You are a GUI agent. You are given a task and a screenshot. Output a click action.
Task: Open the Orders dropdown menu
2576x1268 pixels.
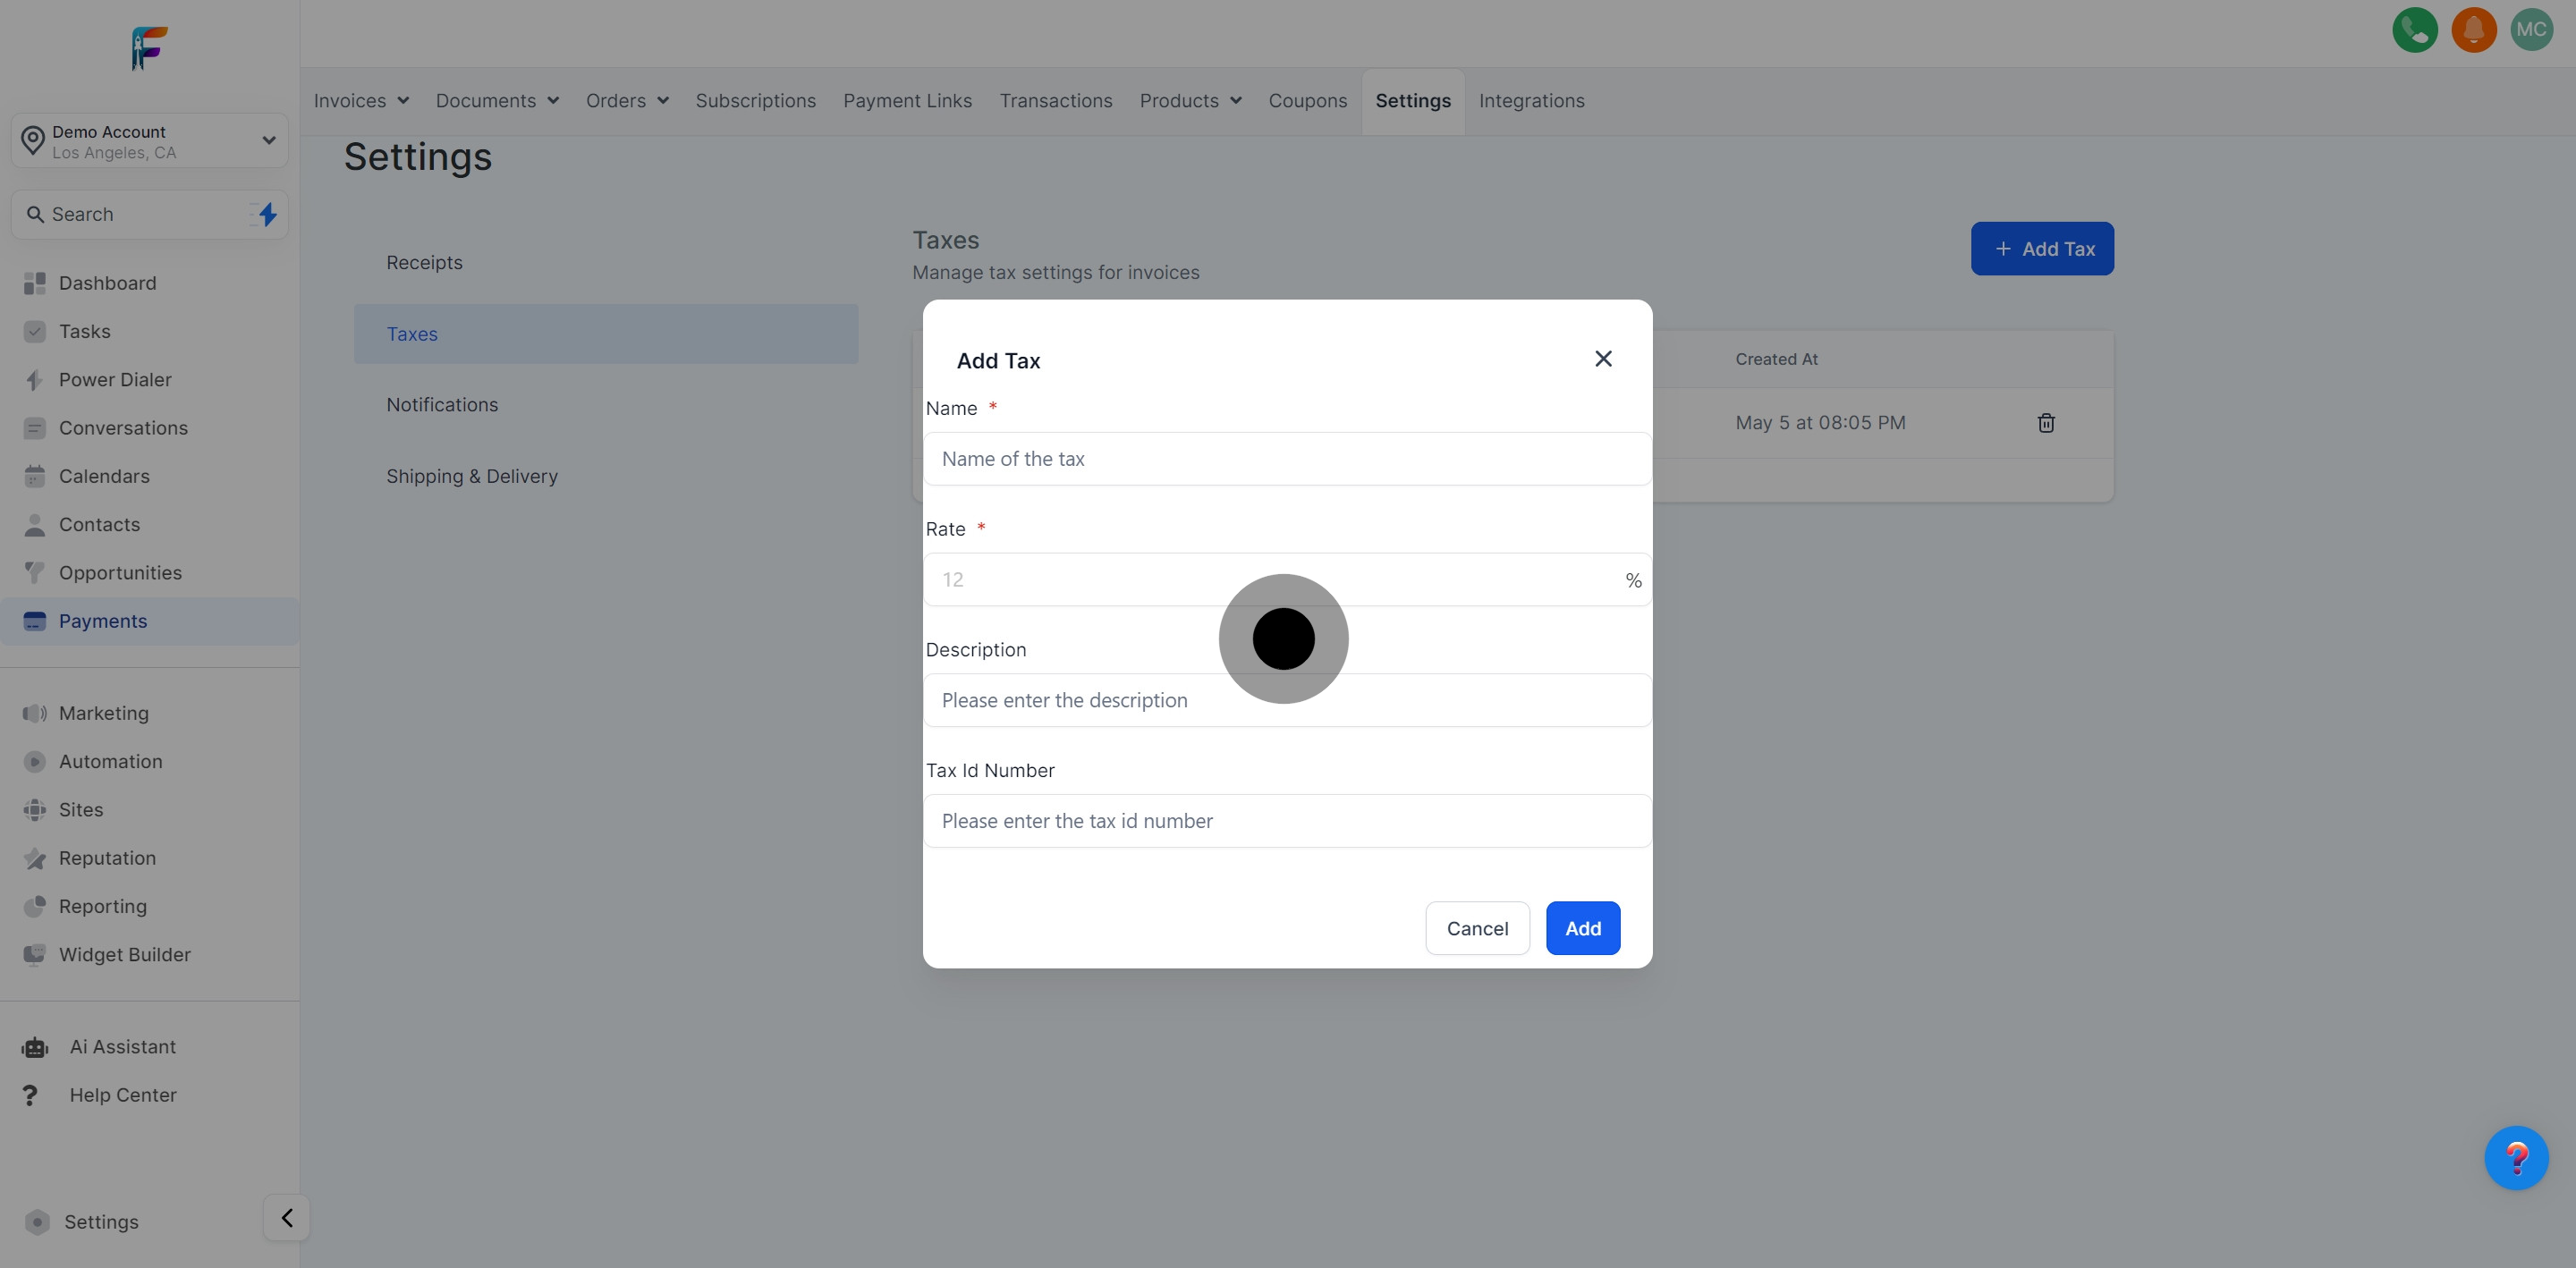click(627, 101)
